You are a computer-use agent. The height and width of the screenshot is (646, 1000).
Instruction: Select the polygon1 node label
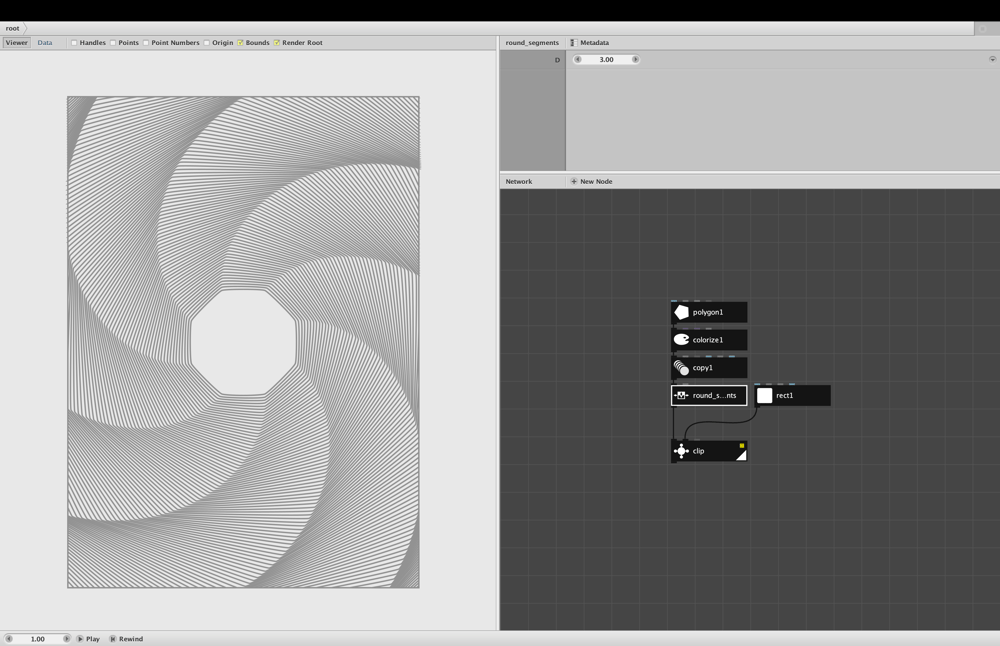(x=708, y=312)
